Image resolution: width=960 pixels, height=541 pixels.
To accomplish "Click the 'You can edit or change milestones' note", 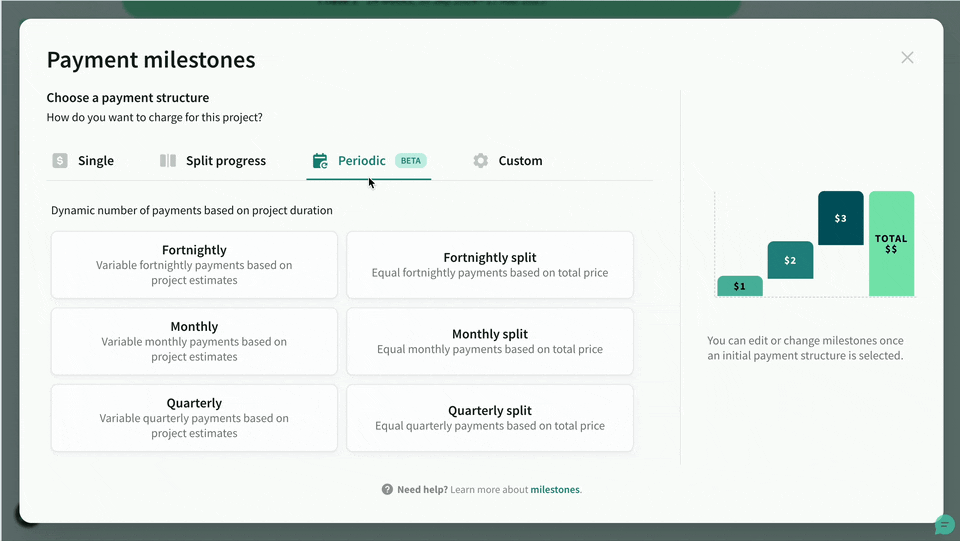I will click(x=805, y=348).
